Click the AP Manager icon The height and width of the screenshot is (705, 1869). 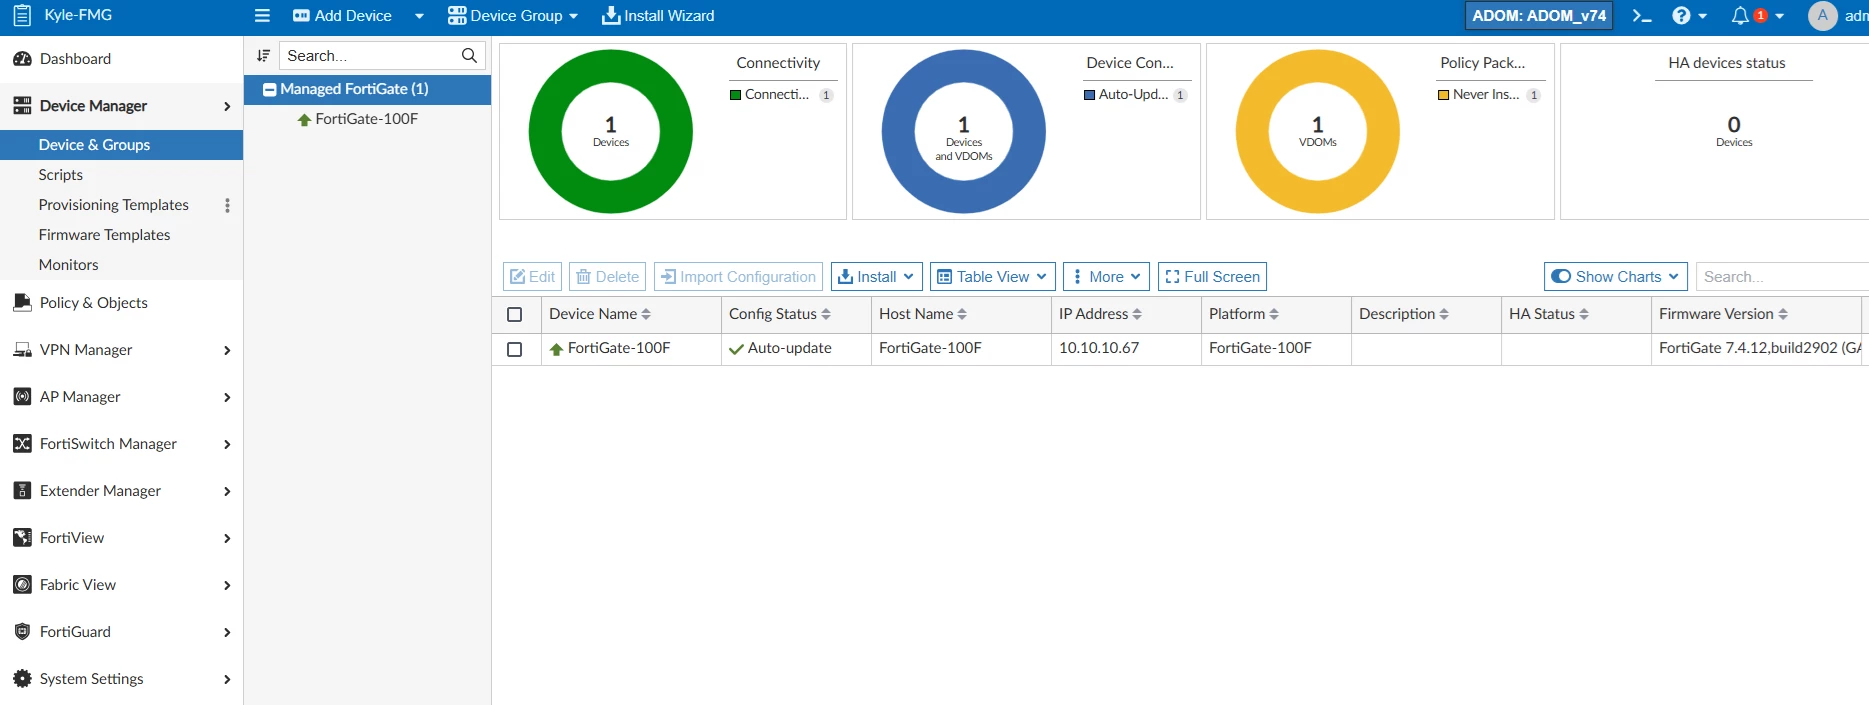click(22, 397)
